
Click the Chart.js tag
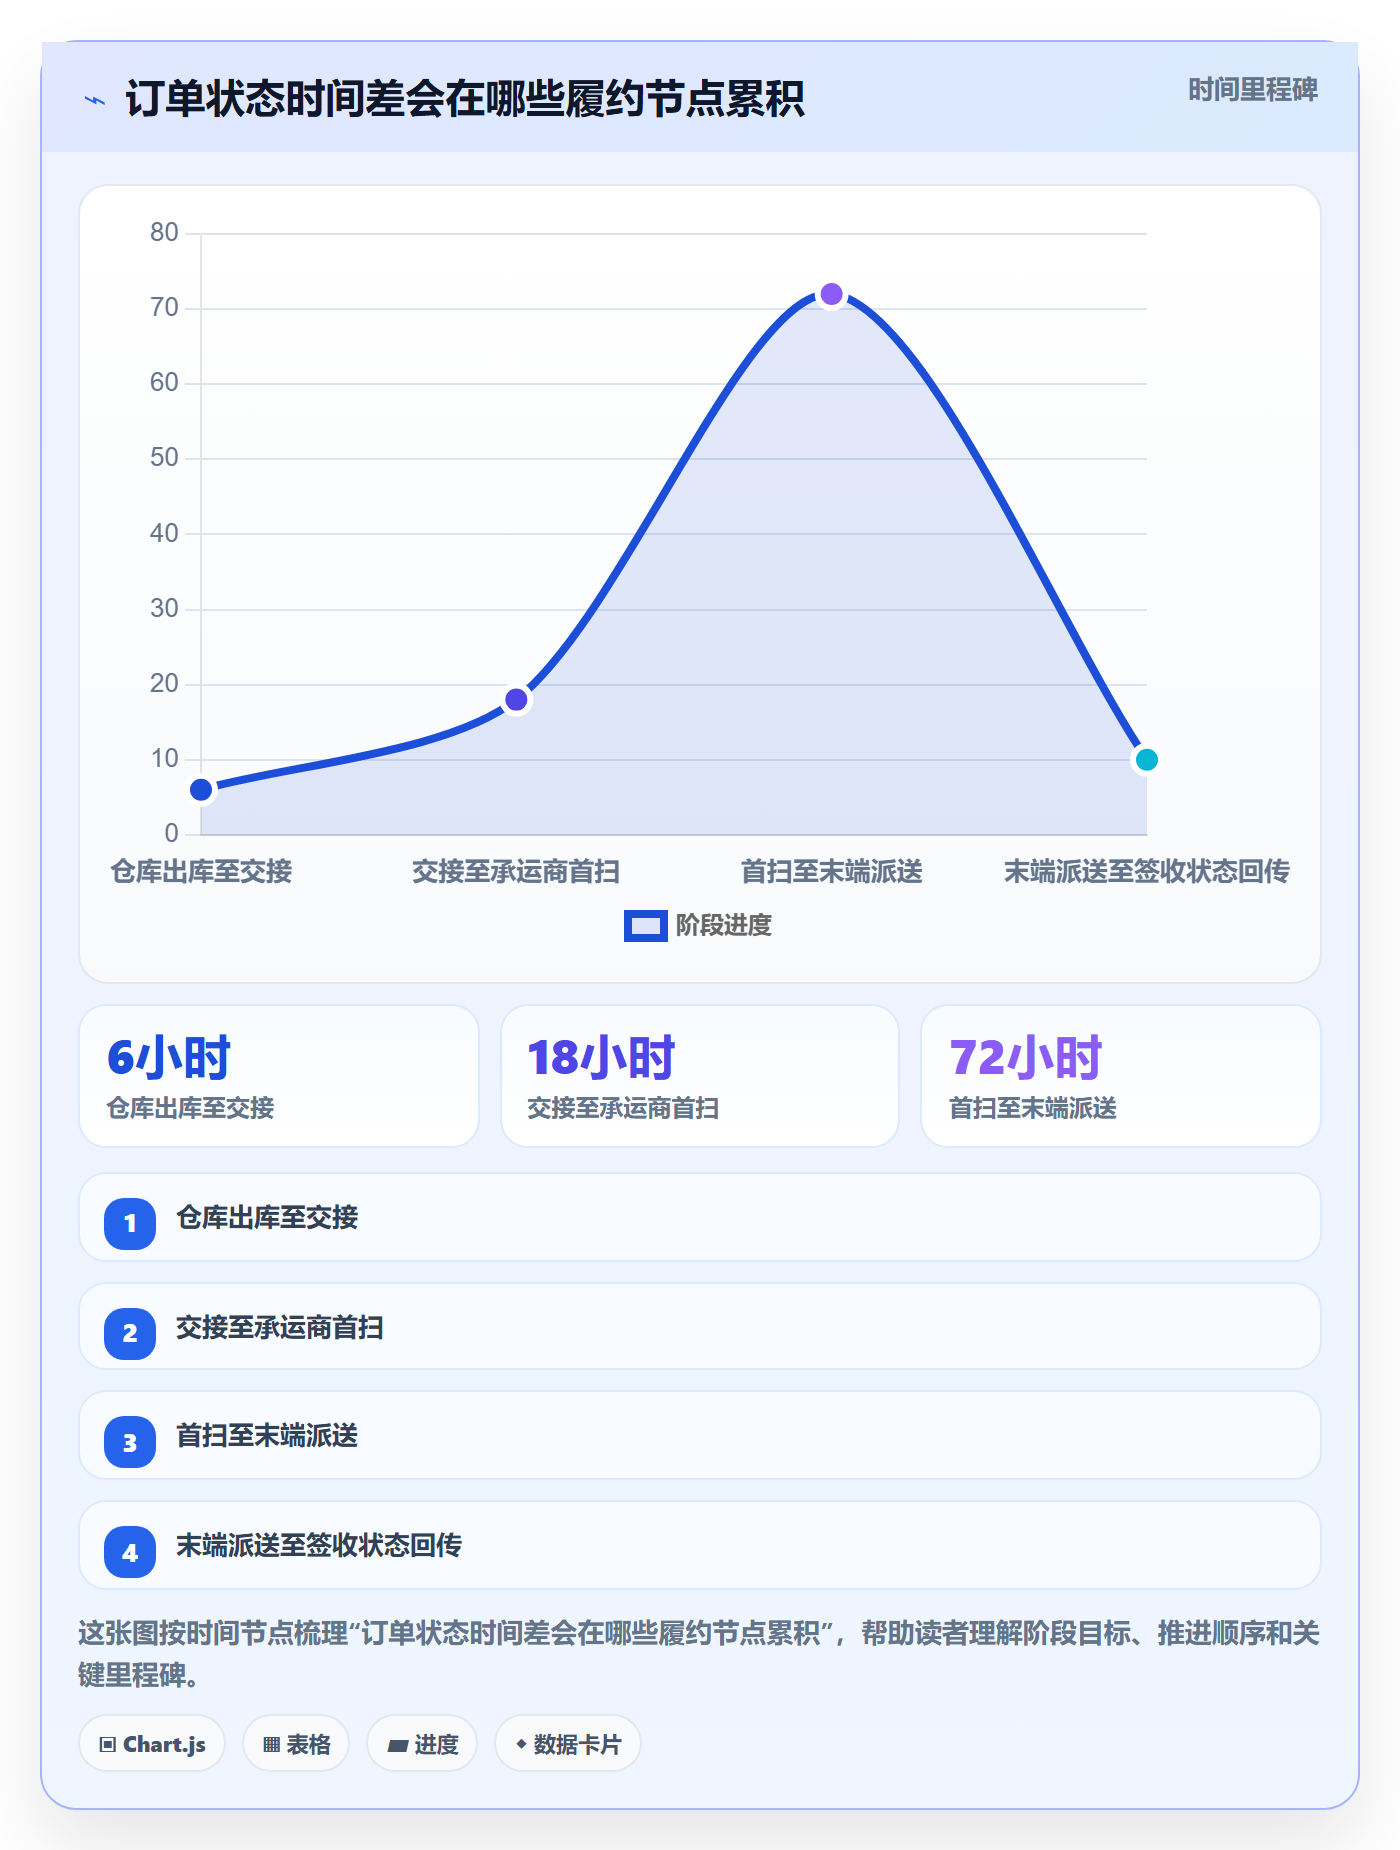tap(152, 1744)
